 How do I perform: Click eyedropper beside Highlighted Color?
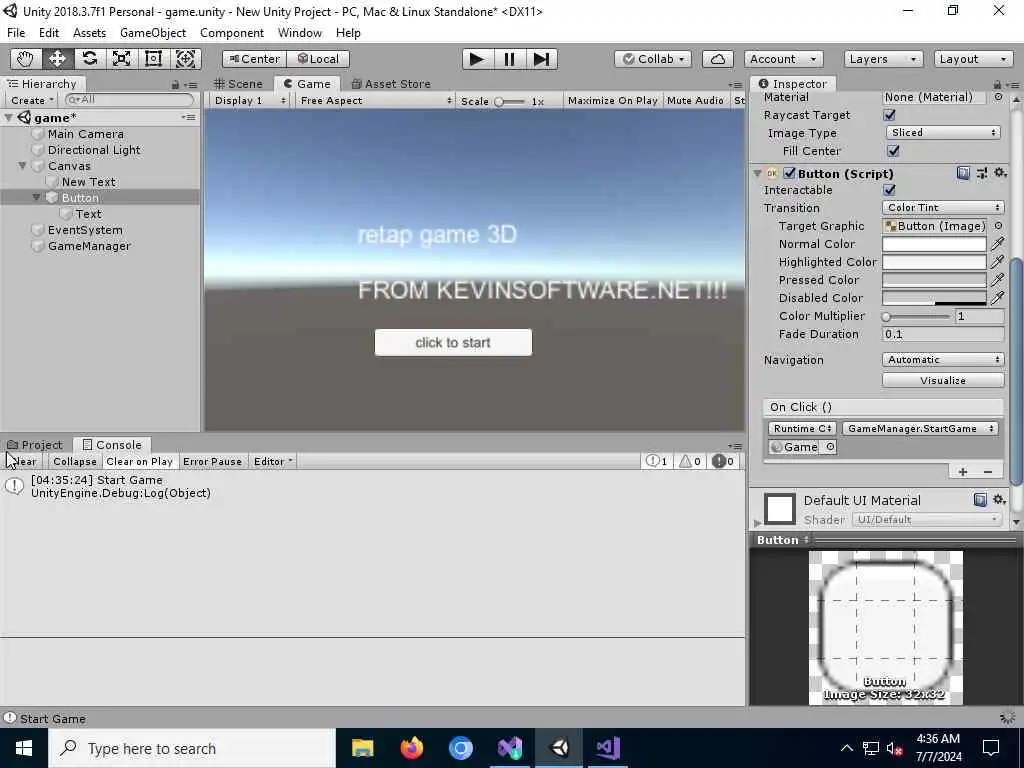point(997,262)
